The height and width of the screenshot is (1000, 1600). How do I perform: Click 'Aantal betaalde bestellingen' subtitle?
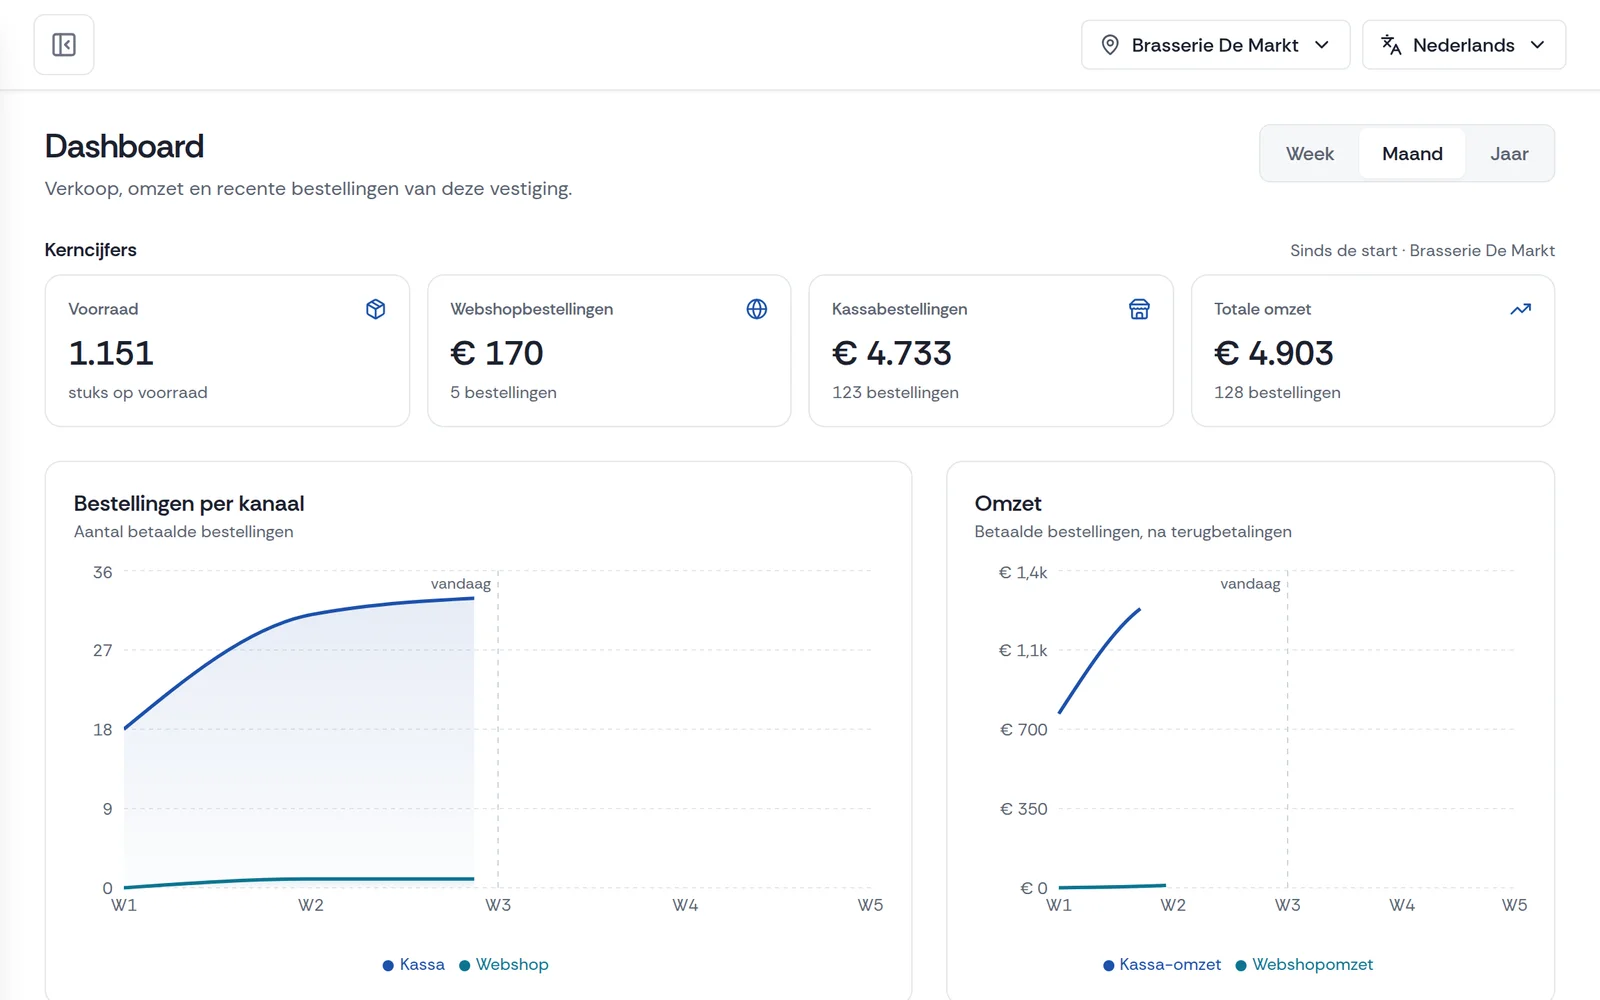pos(184,532)
